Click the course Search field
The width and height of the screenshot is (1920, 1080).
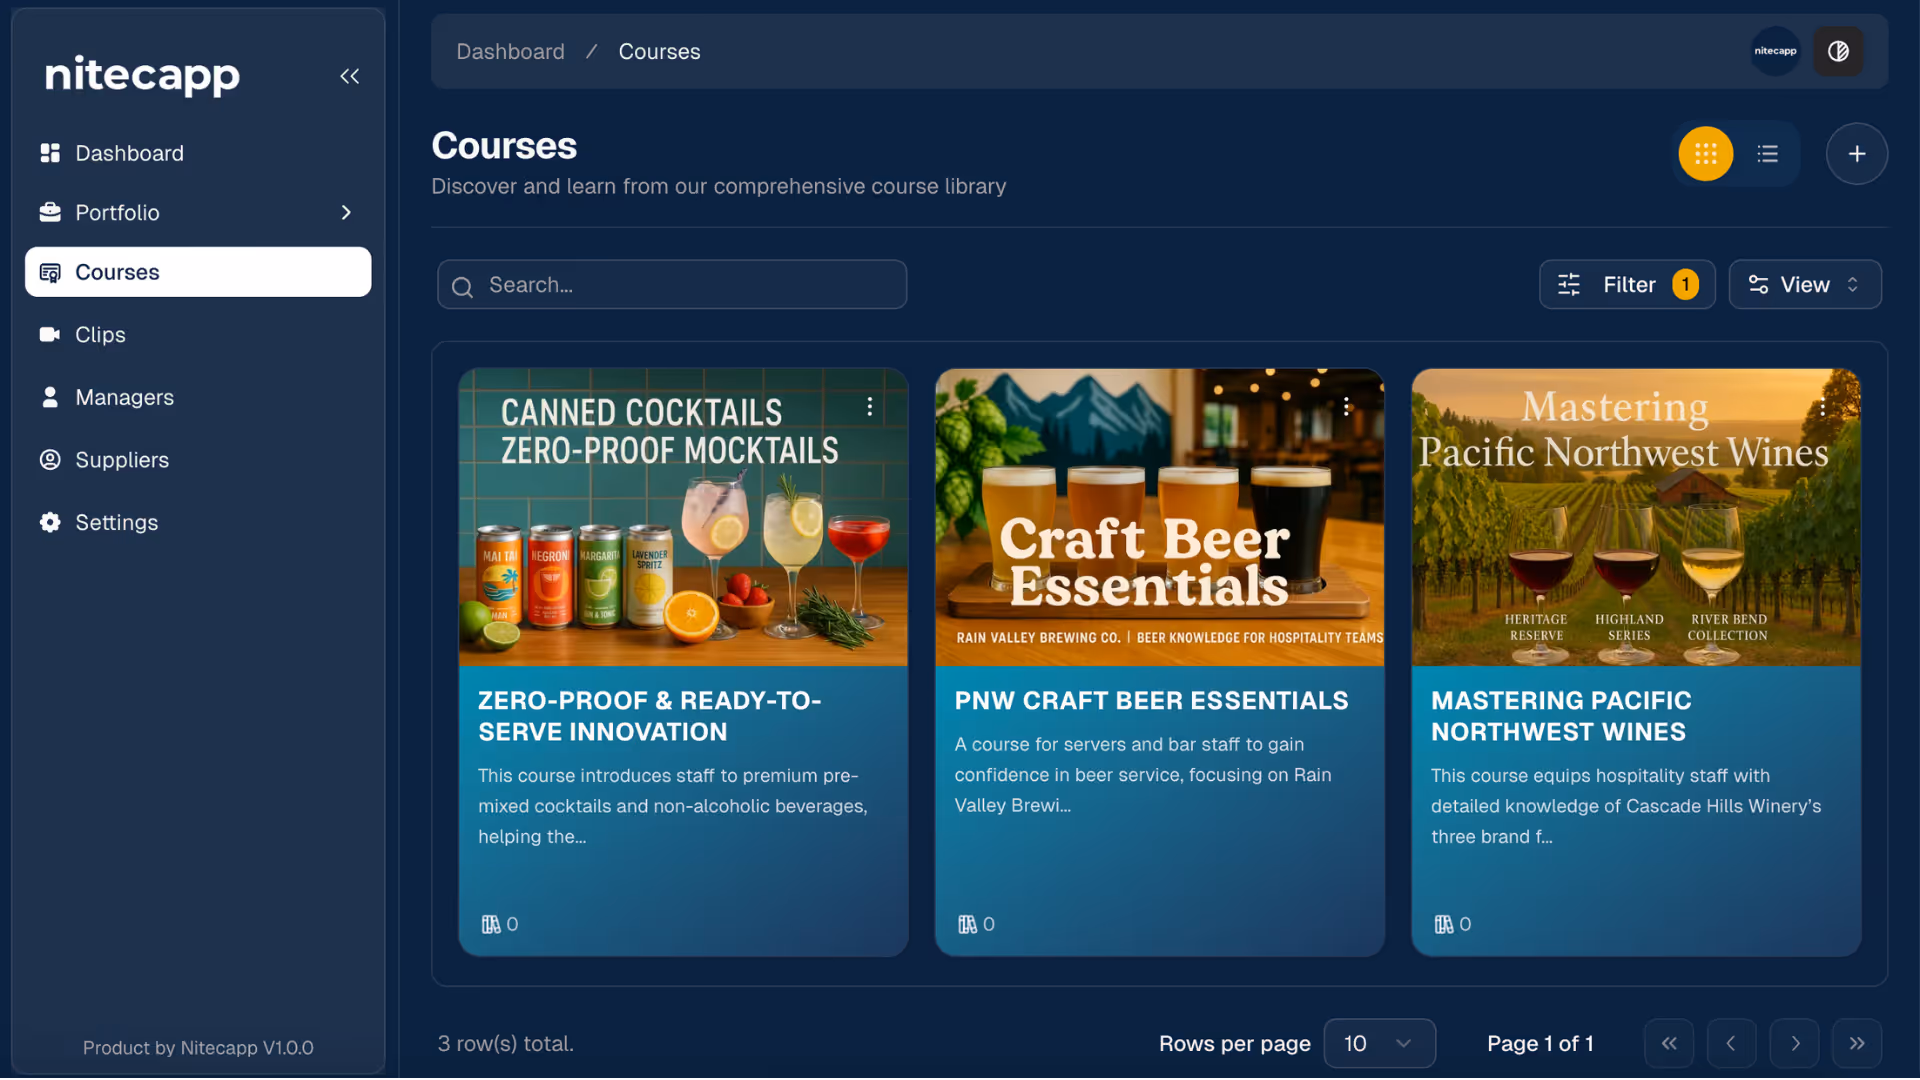coord(672,285)
